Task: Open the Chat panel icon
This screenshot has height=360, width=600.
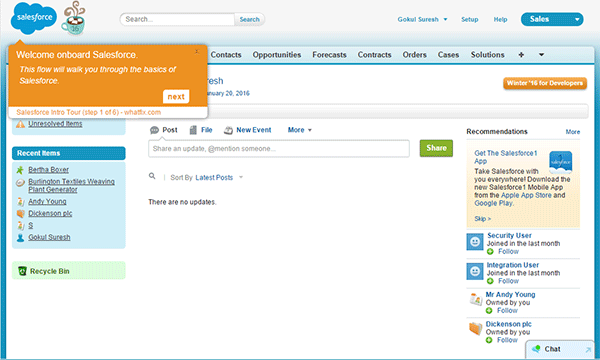Action: 536,349
